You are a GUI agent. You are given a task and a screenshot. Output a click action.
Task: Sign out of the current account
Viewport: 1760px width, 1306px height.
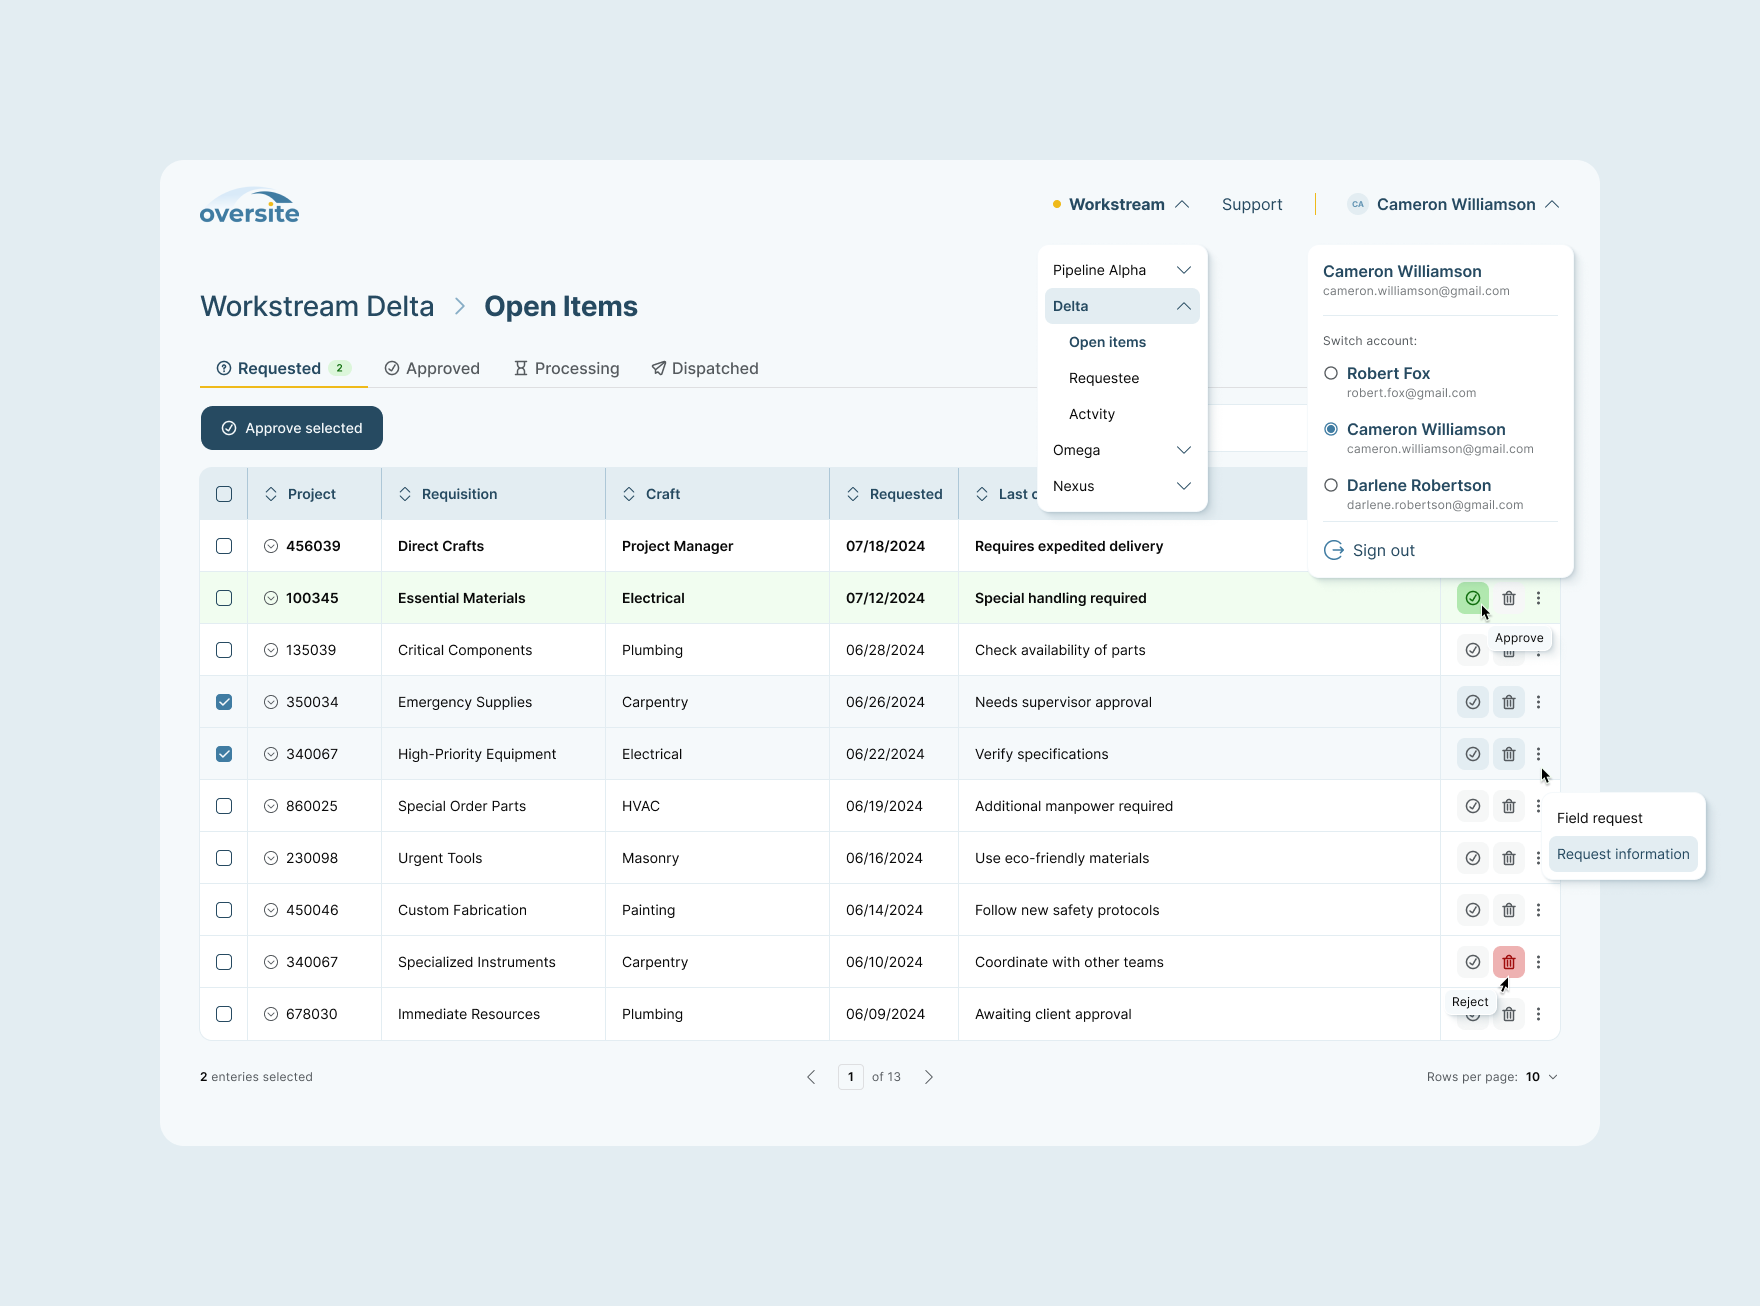point(1383,549)
